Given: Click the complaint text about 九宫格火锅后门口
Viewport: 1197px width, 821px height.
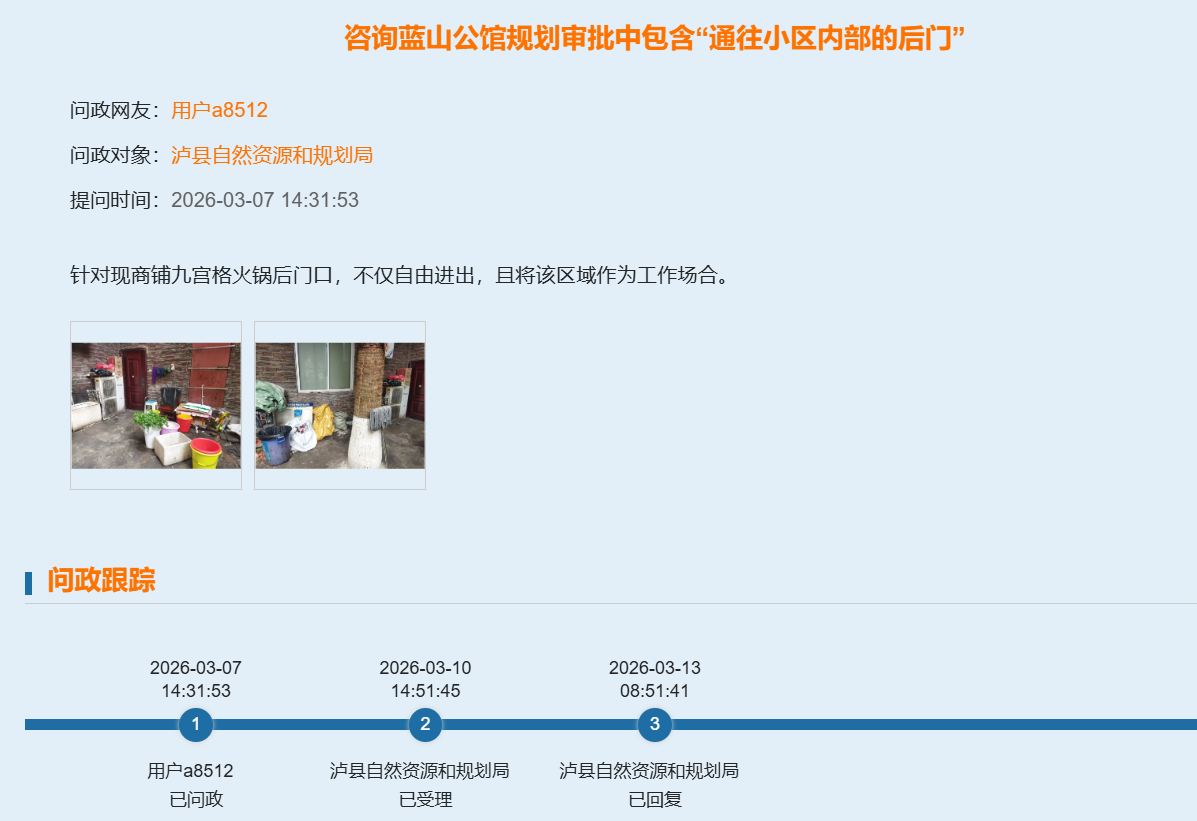Looking at the screenshot, I should pos(399,275).
